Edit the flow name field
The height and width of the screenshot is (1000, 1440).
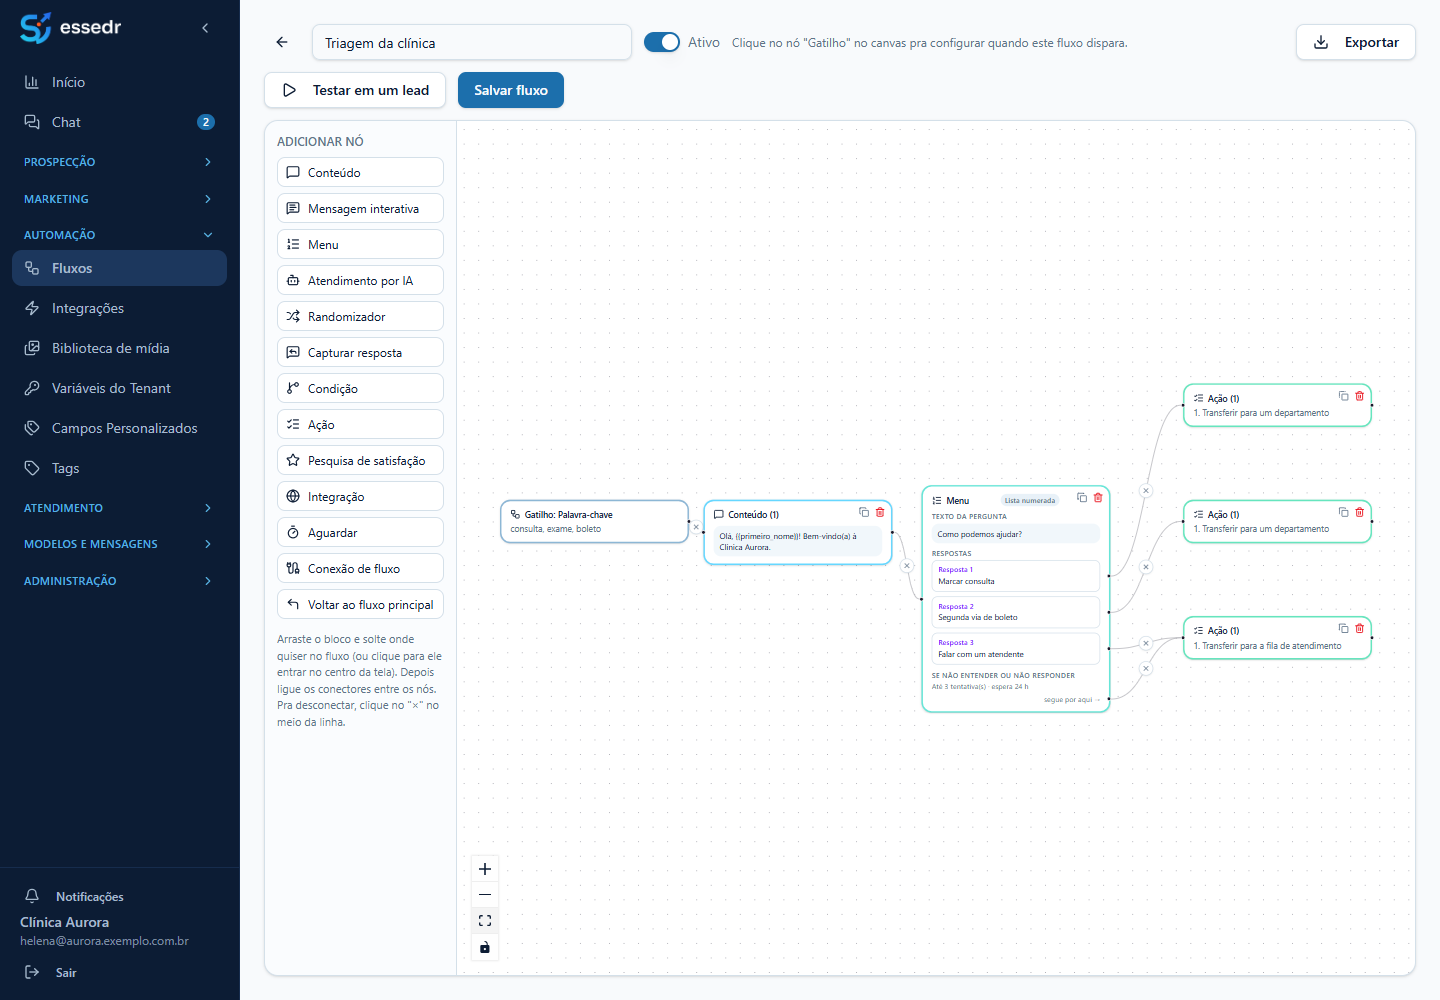click(472, 42)
